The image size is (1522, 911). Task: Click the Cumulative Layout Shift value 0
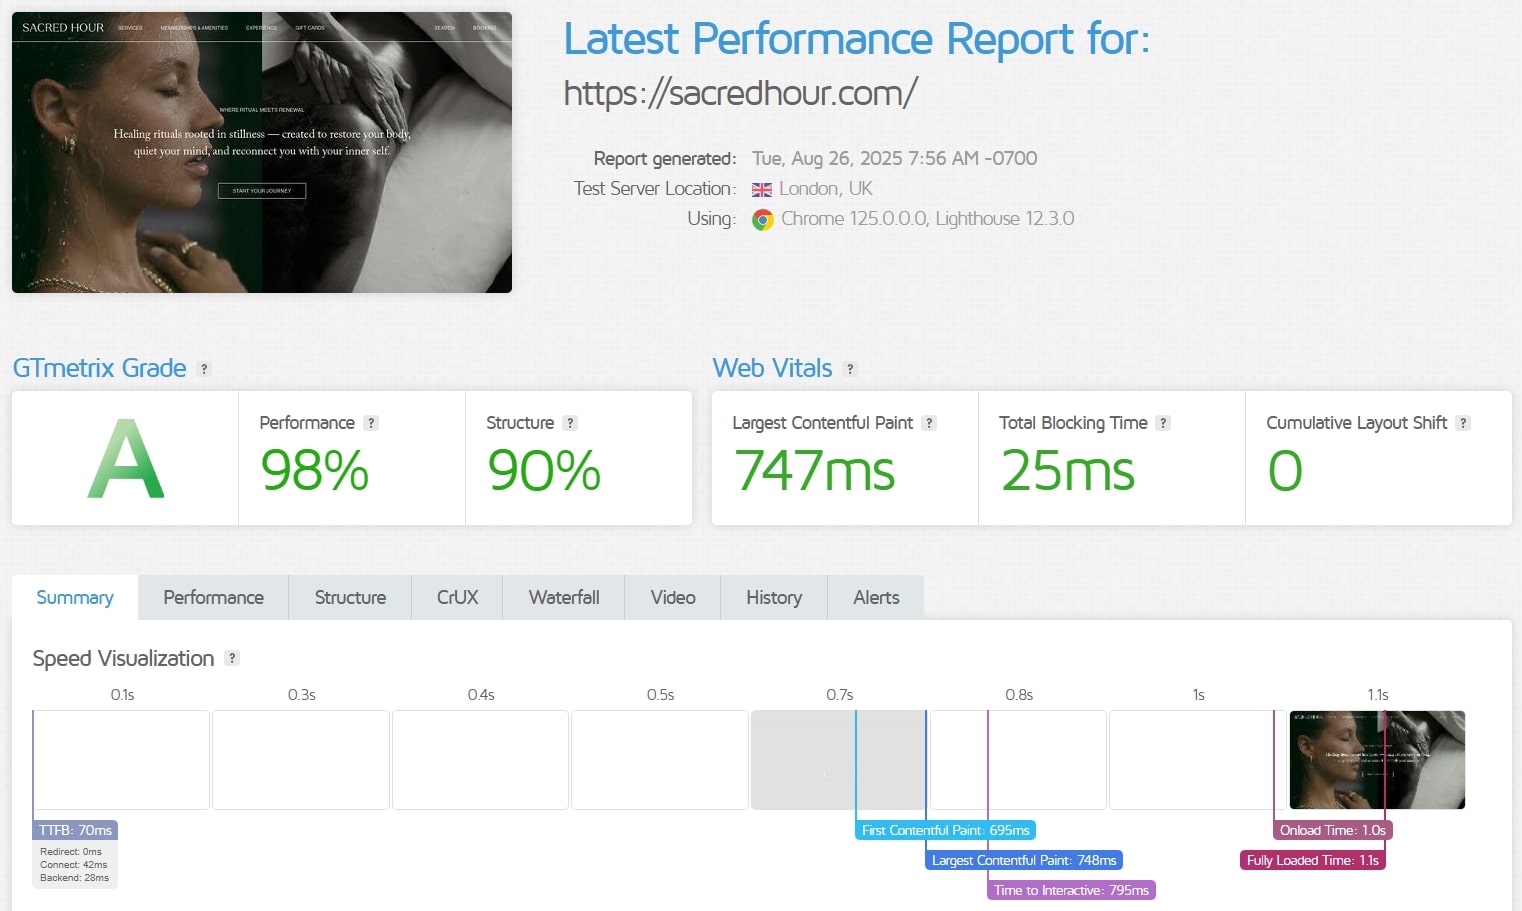point(1285,470)
